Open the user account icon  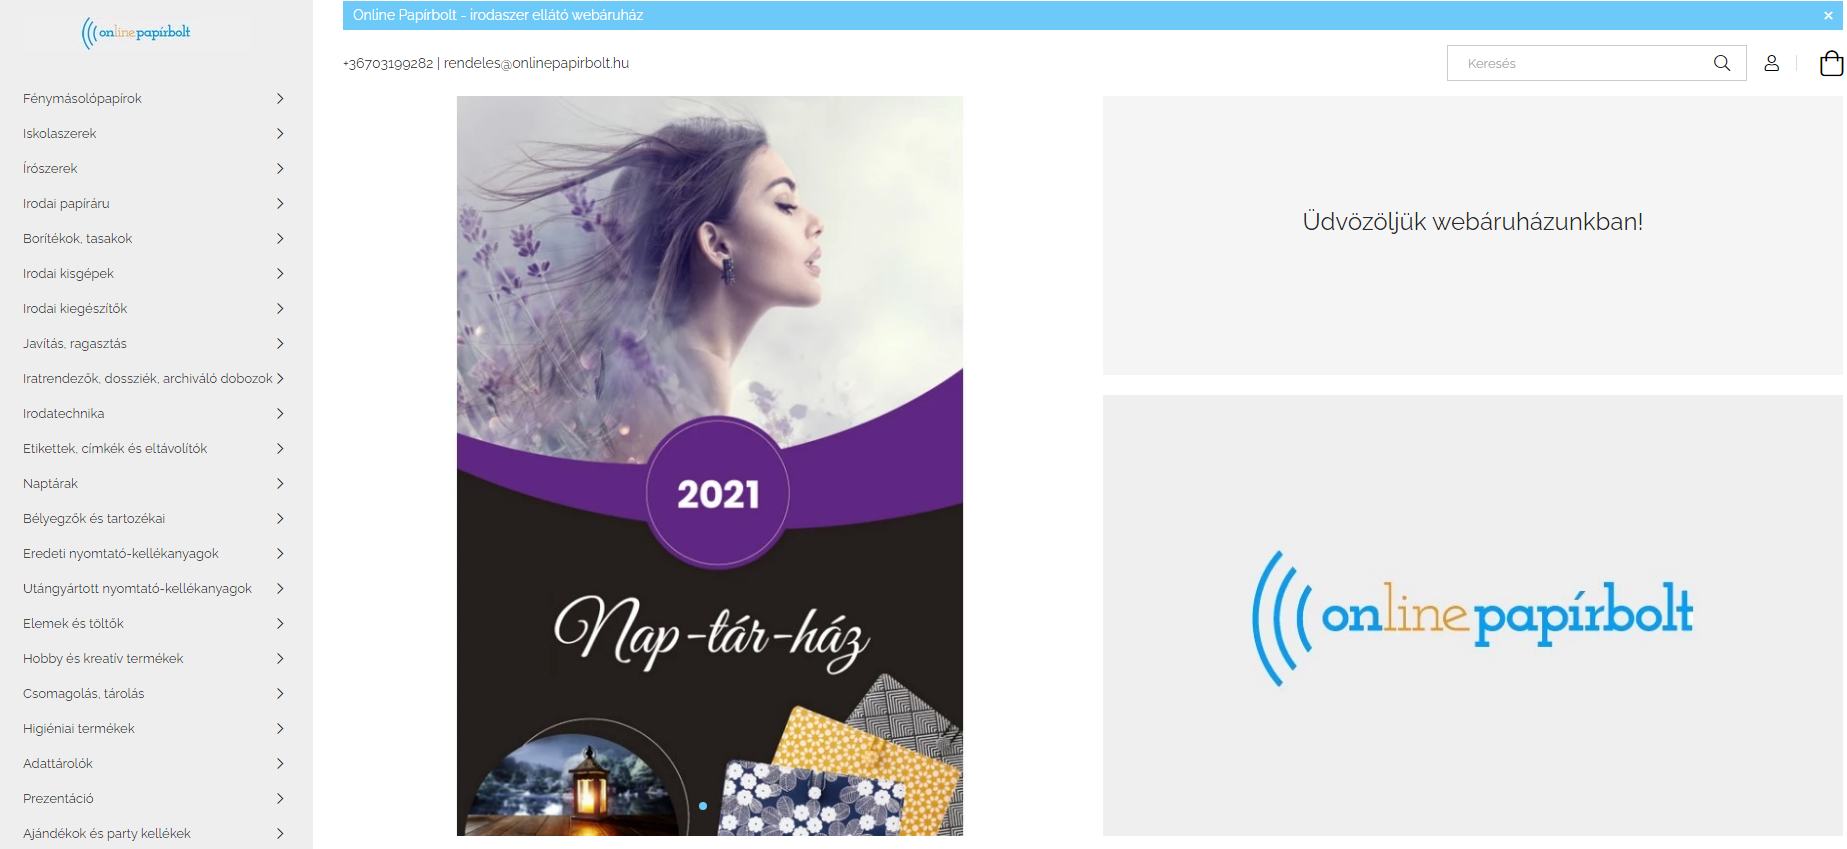[x=1771, y=63]
